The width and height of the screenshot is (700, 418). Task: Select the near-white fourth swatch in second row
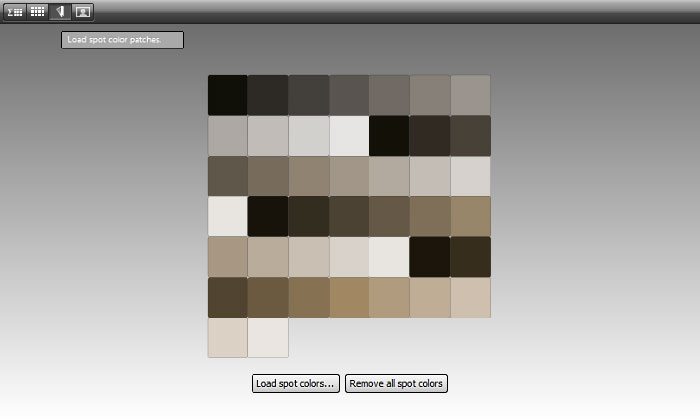click(349, 136)
